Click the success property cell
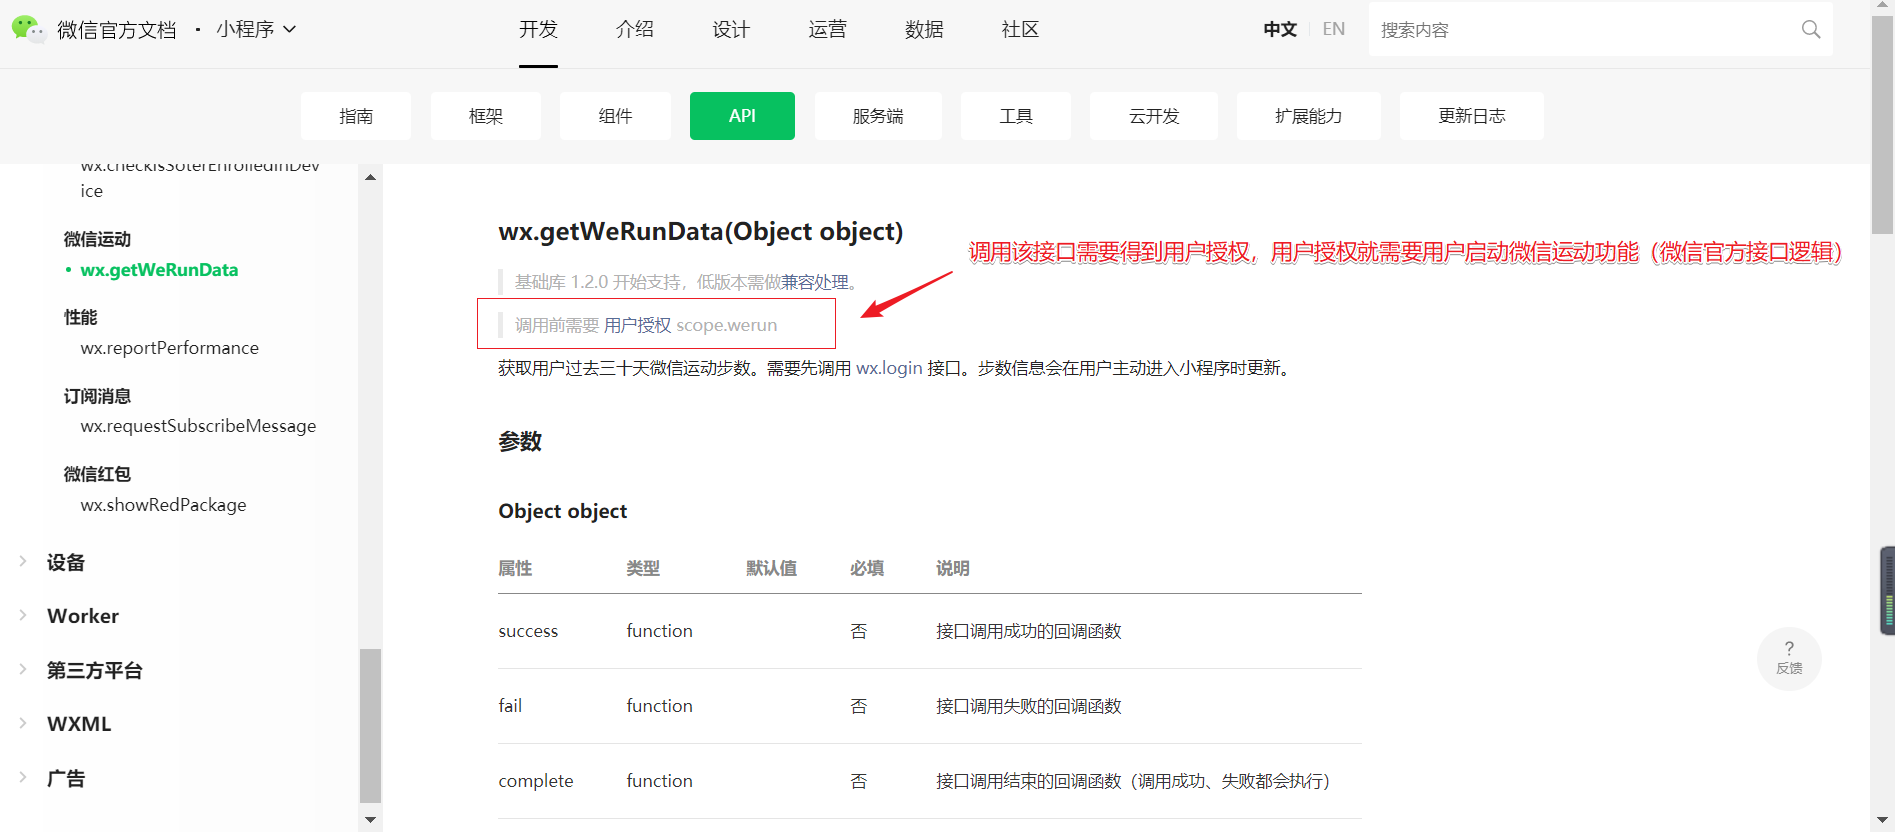The width and height of the screenshot is (1895, 832). pyautogui.click(x=528, y=631)
